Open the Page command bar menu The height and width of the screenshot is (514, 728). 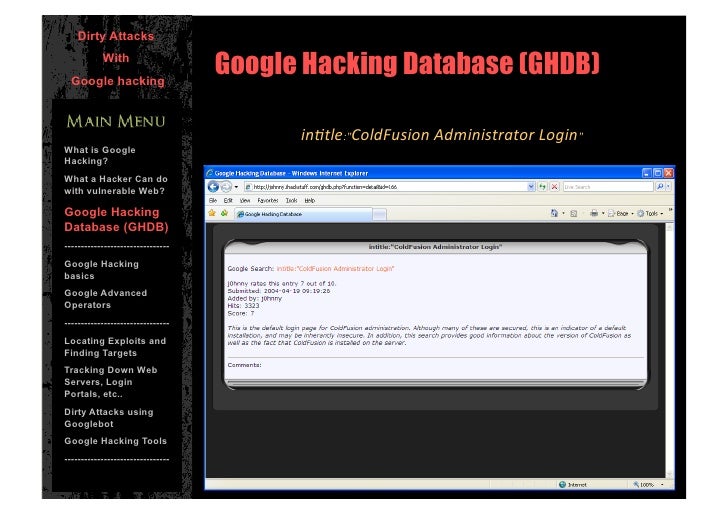point(621,214)
